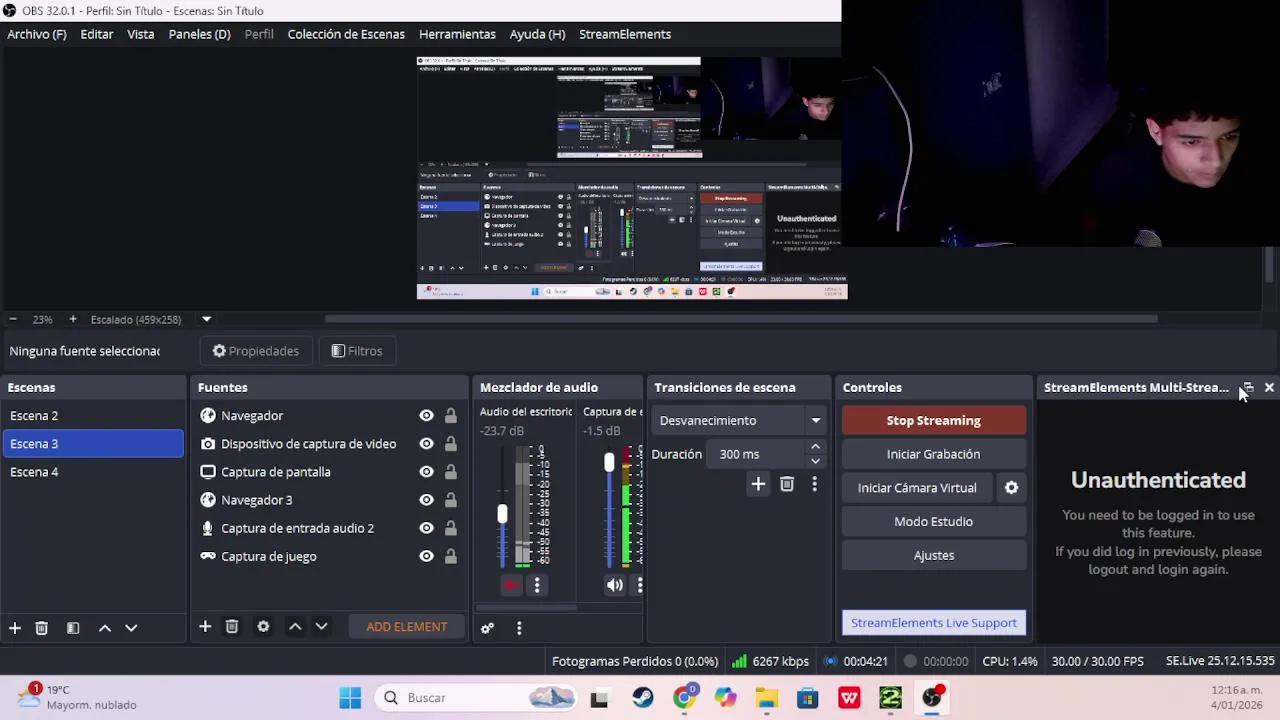This screenshot has height=720, width=1280.
Task: Open the StreamElements menu
Action: click(x=625, y=34)
